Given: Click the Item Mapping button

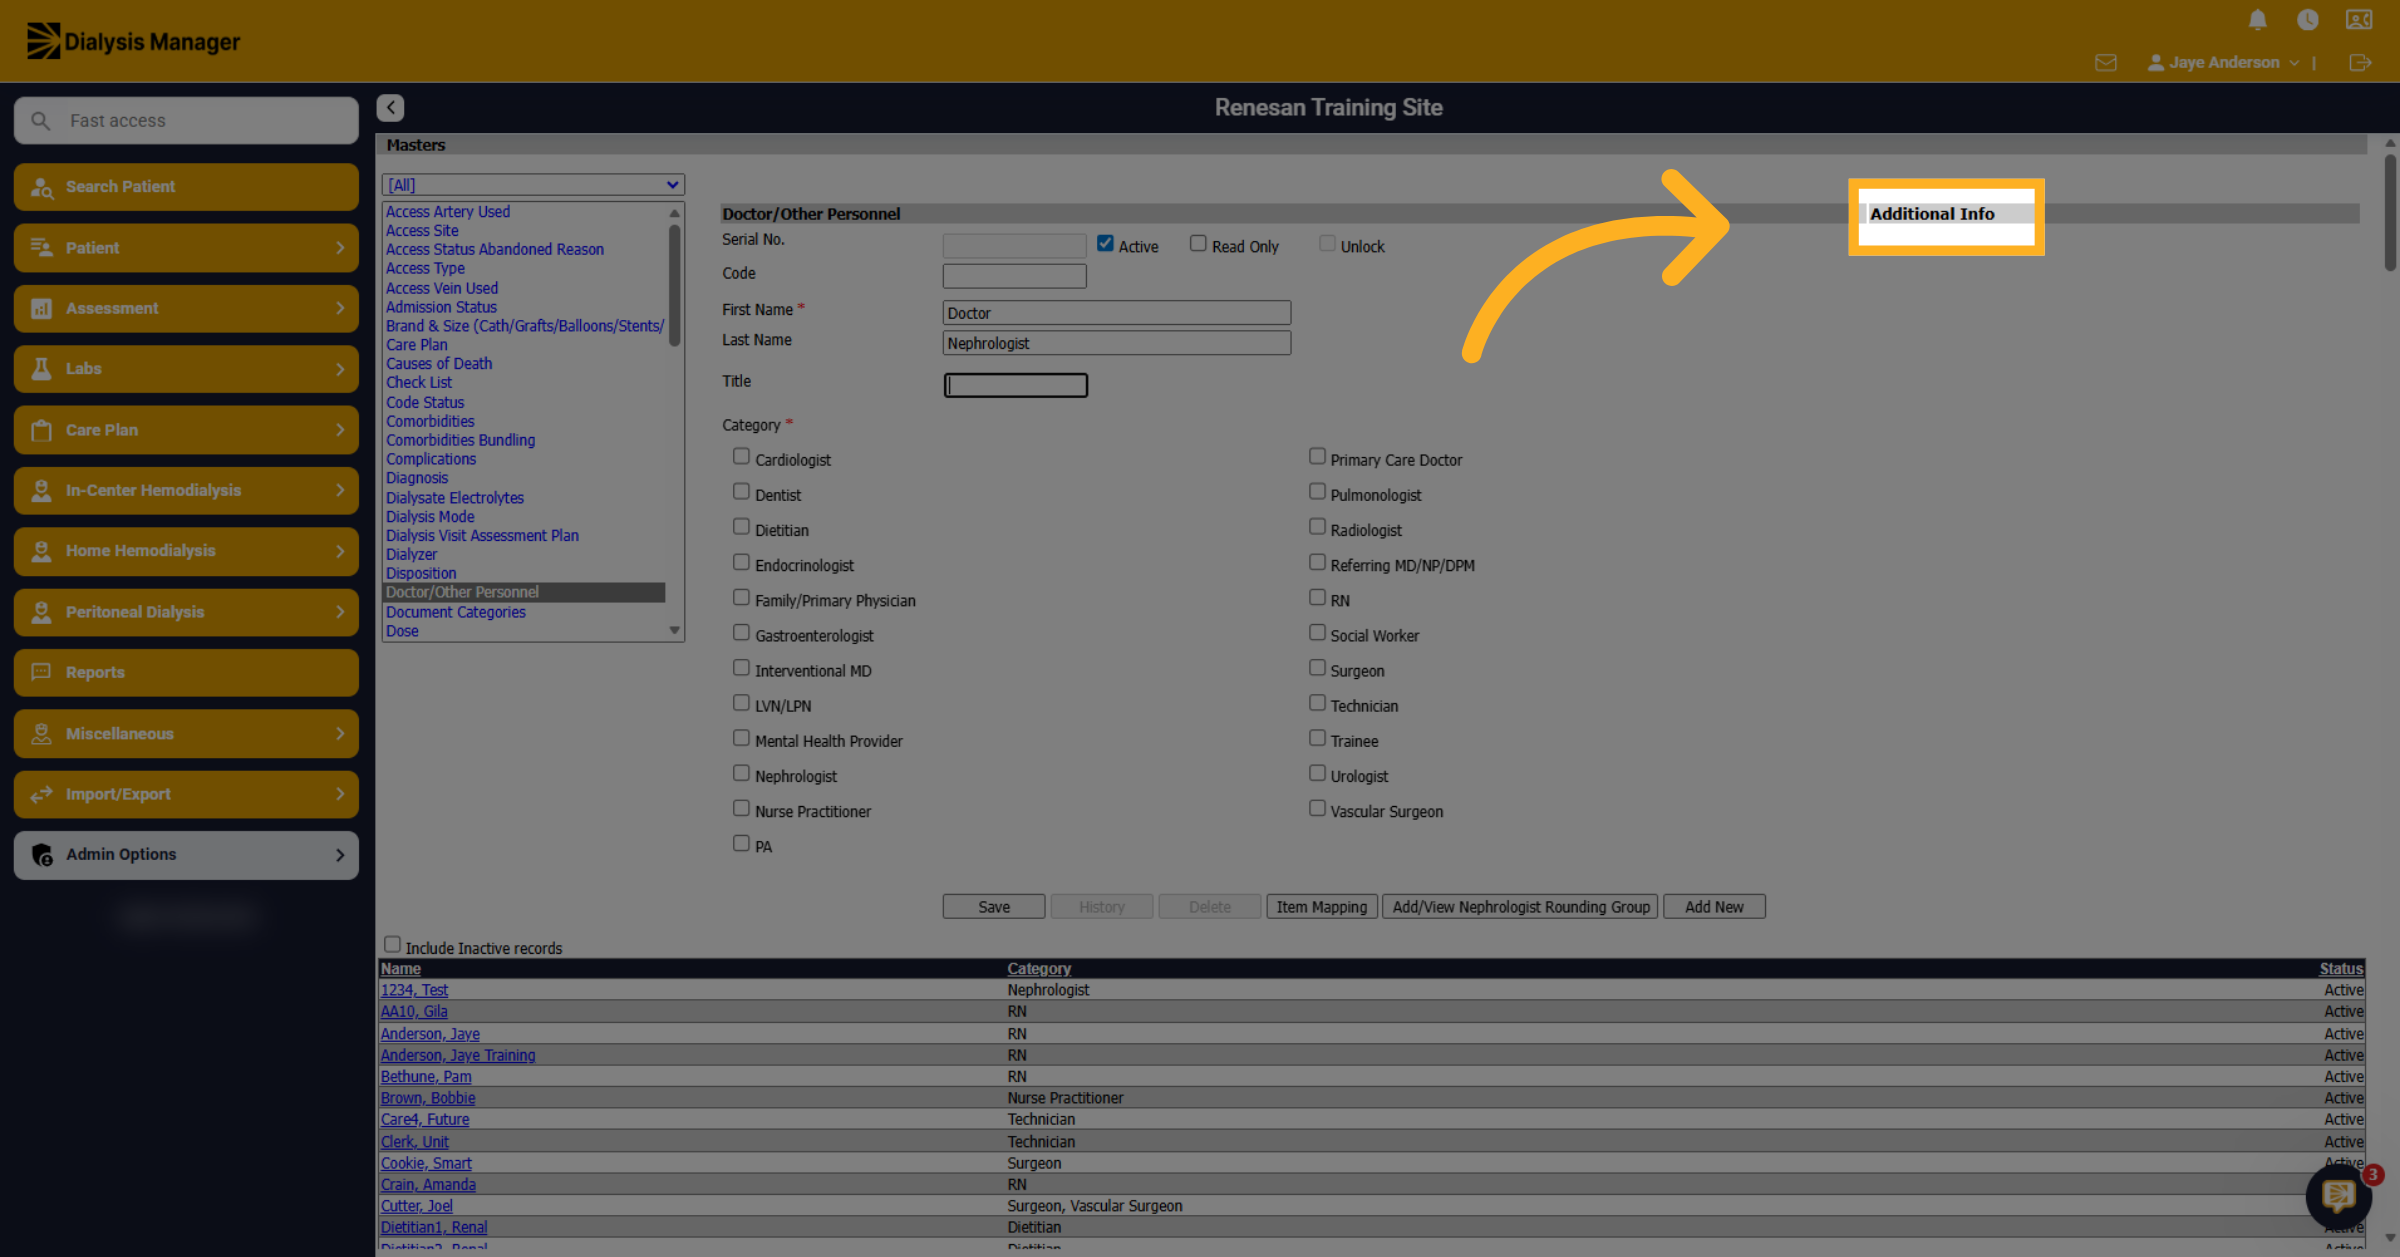Looking at the screenshot, I should click(1321, 907).
